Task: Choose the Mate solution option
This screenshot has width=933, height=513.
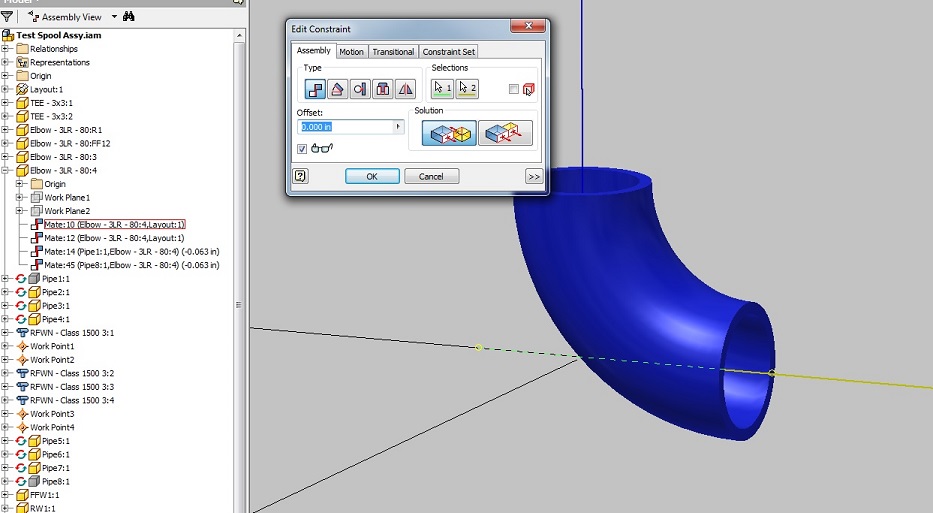Action: point(449,133)
